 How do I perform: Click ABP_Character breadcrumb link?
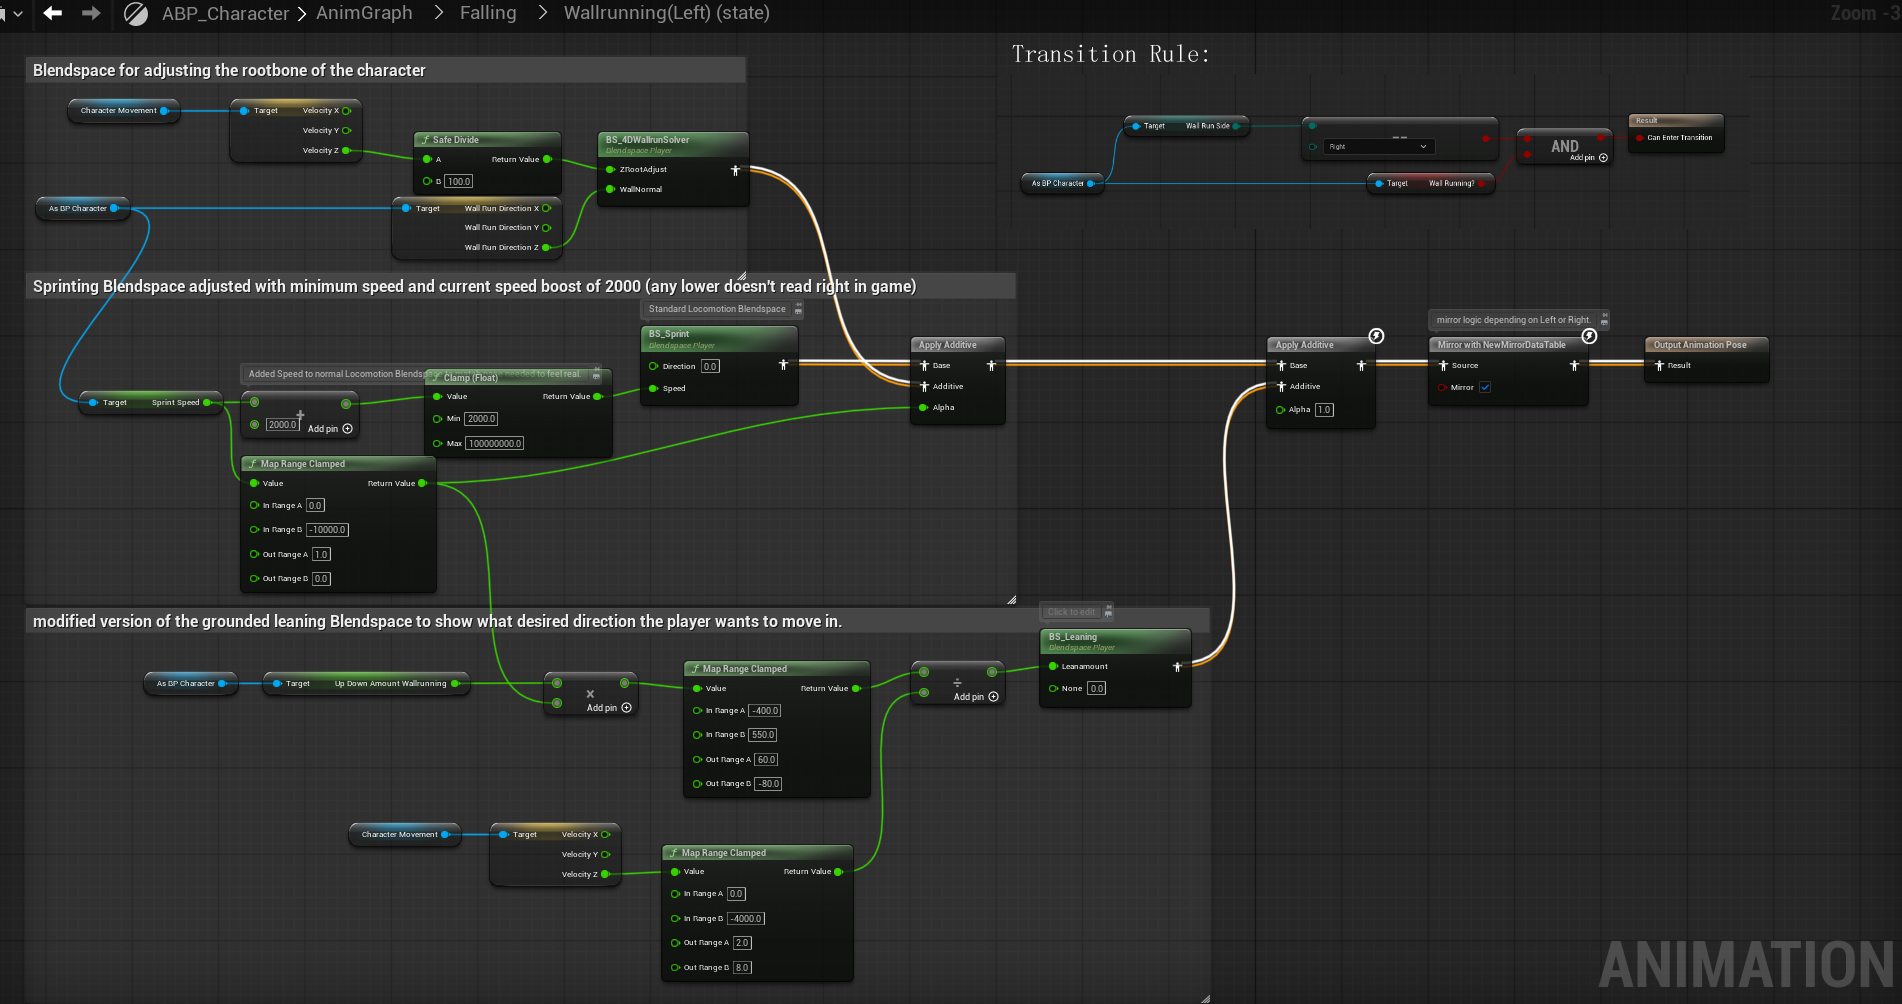click(225, 14)
